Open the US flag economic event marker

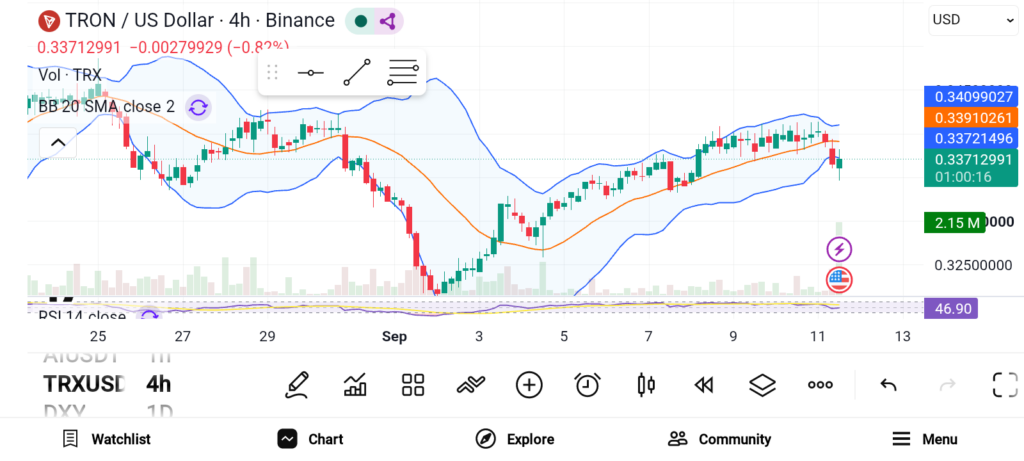click(x=839, y=280)
